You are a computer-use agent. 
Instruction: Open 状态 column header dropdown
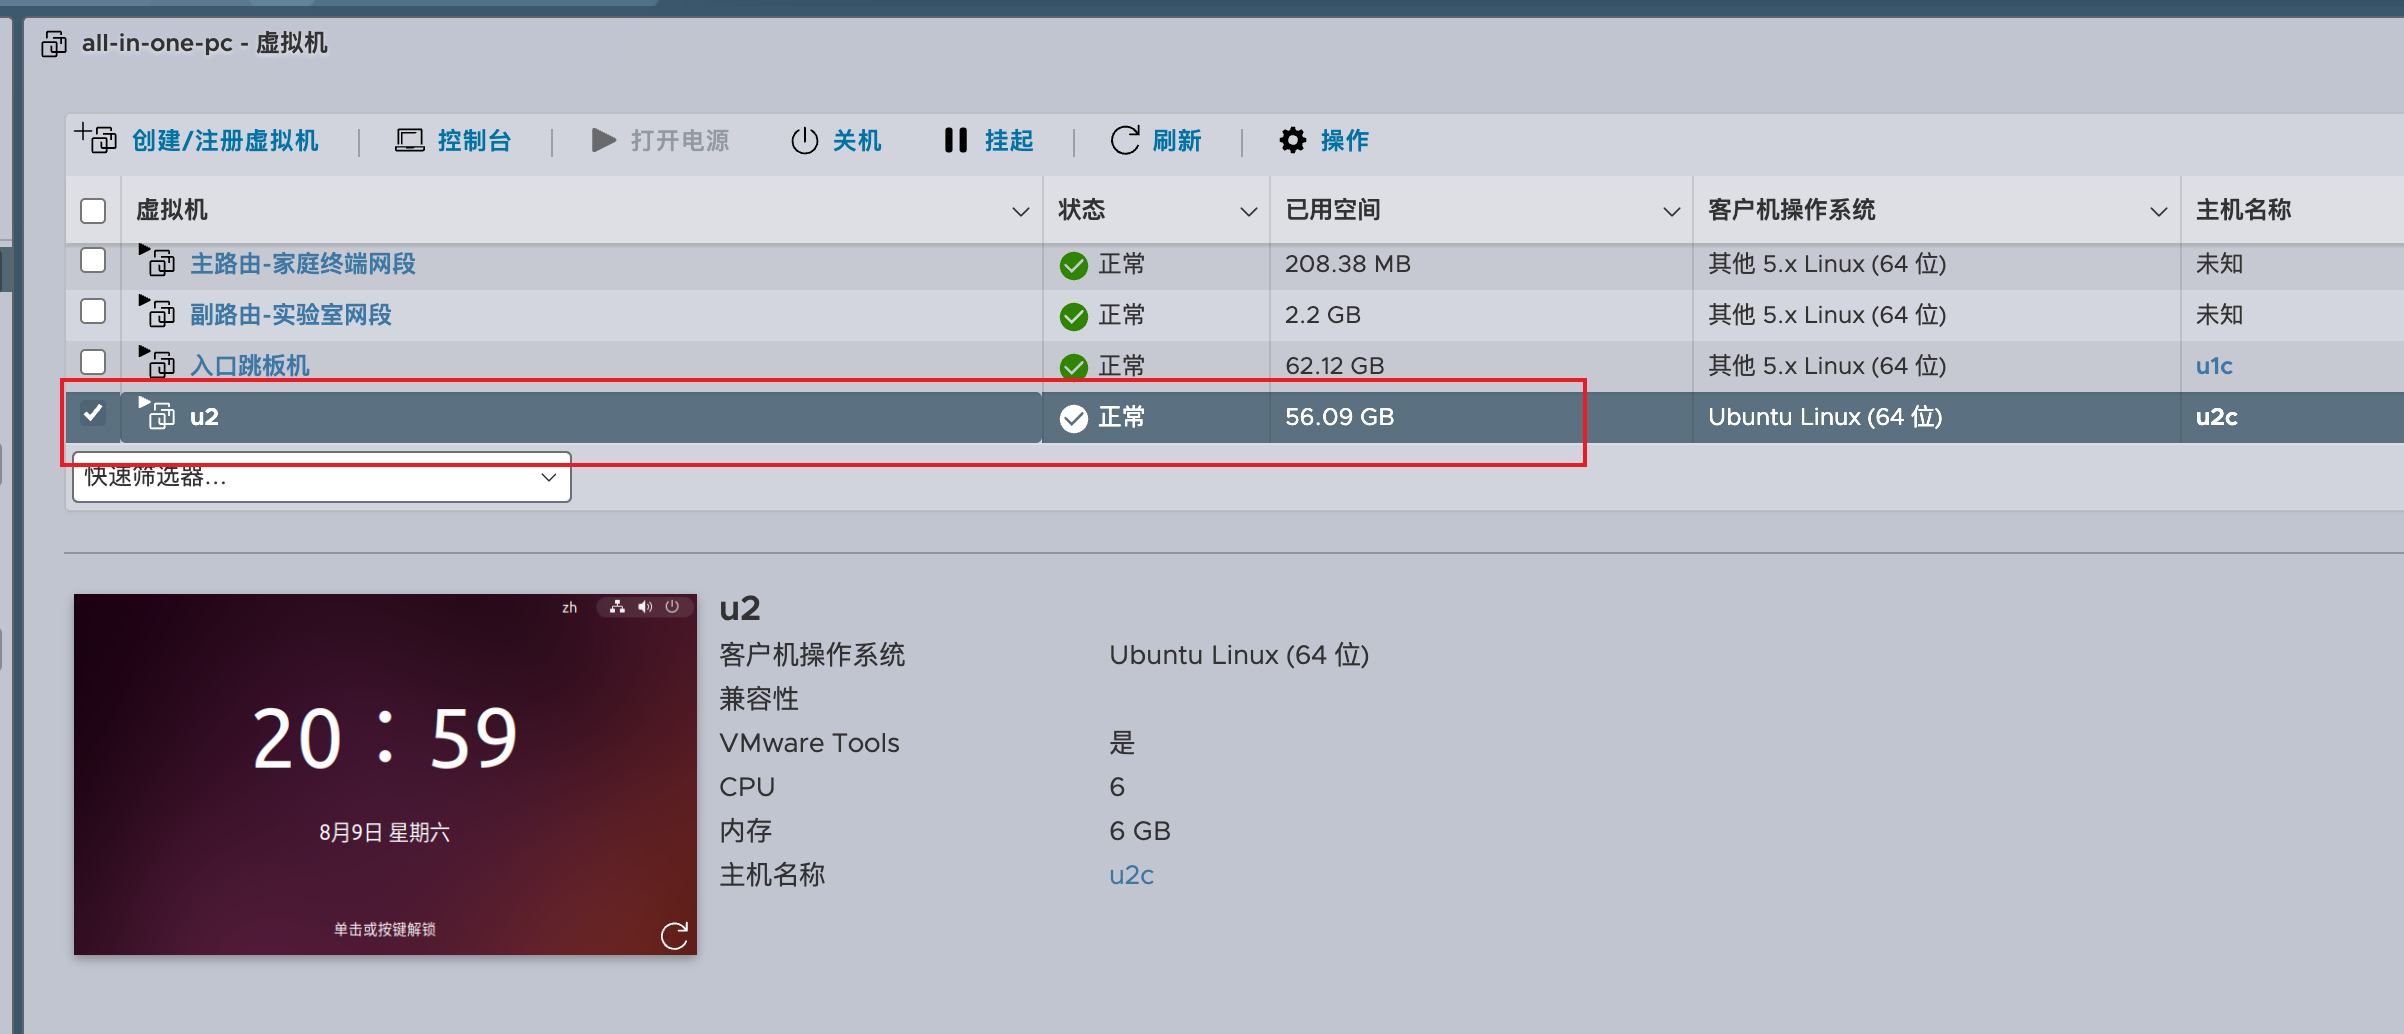click(x=1248, y=211)
